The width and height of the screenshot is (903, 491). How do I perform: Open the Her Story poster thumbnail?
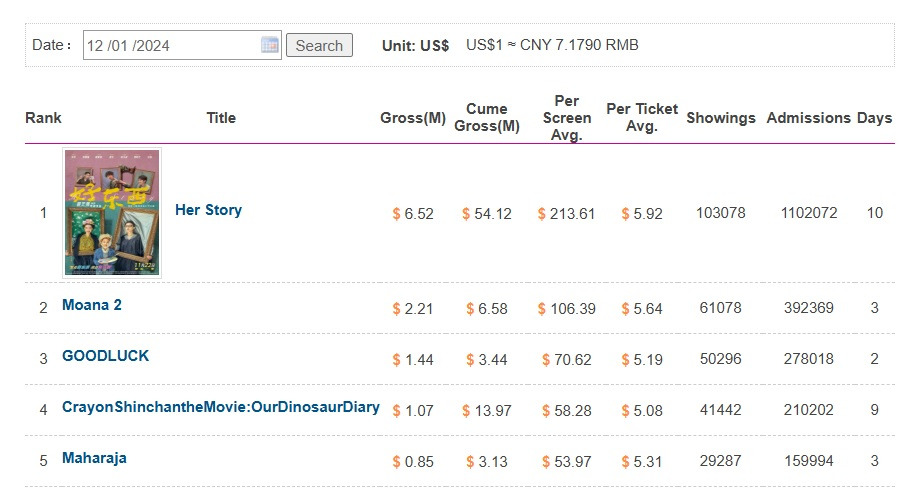tap(112, 212)
